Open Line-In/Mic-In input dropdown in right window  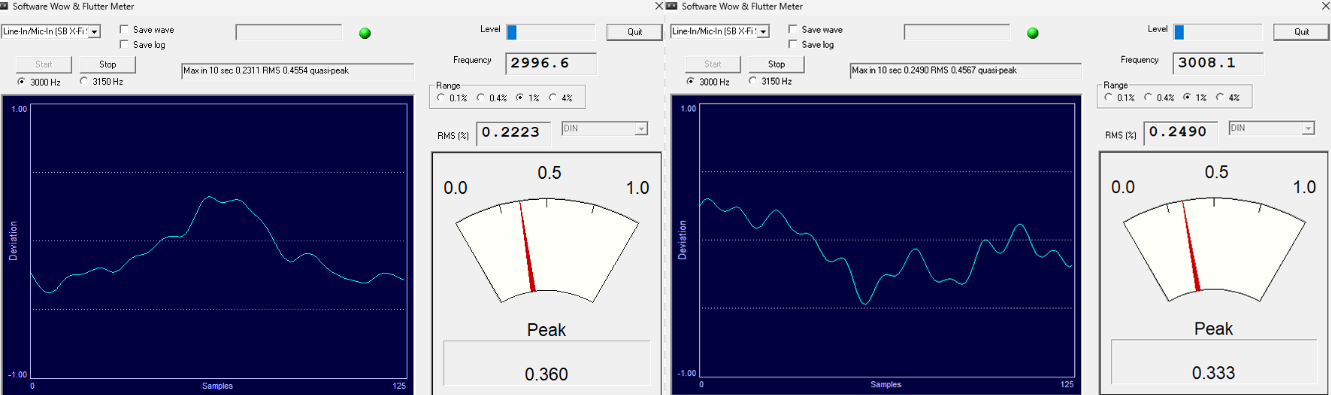[x=763, y=32]
